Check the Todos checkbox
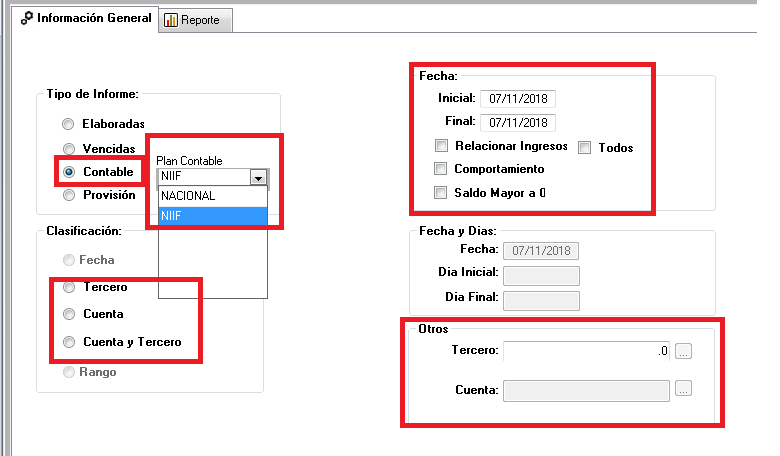Image resolution: width=780 pixels, height=456 pixels. [584, 147]
